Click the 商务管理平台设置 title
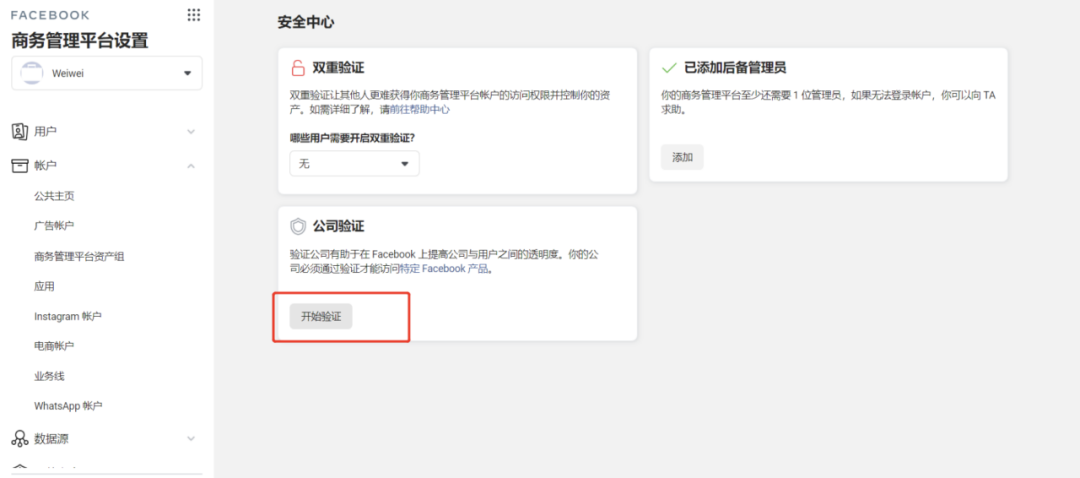 [x=80, y=41]
